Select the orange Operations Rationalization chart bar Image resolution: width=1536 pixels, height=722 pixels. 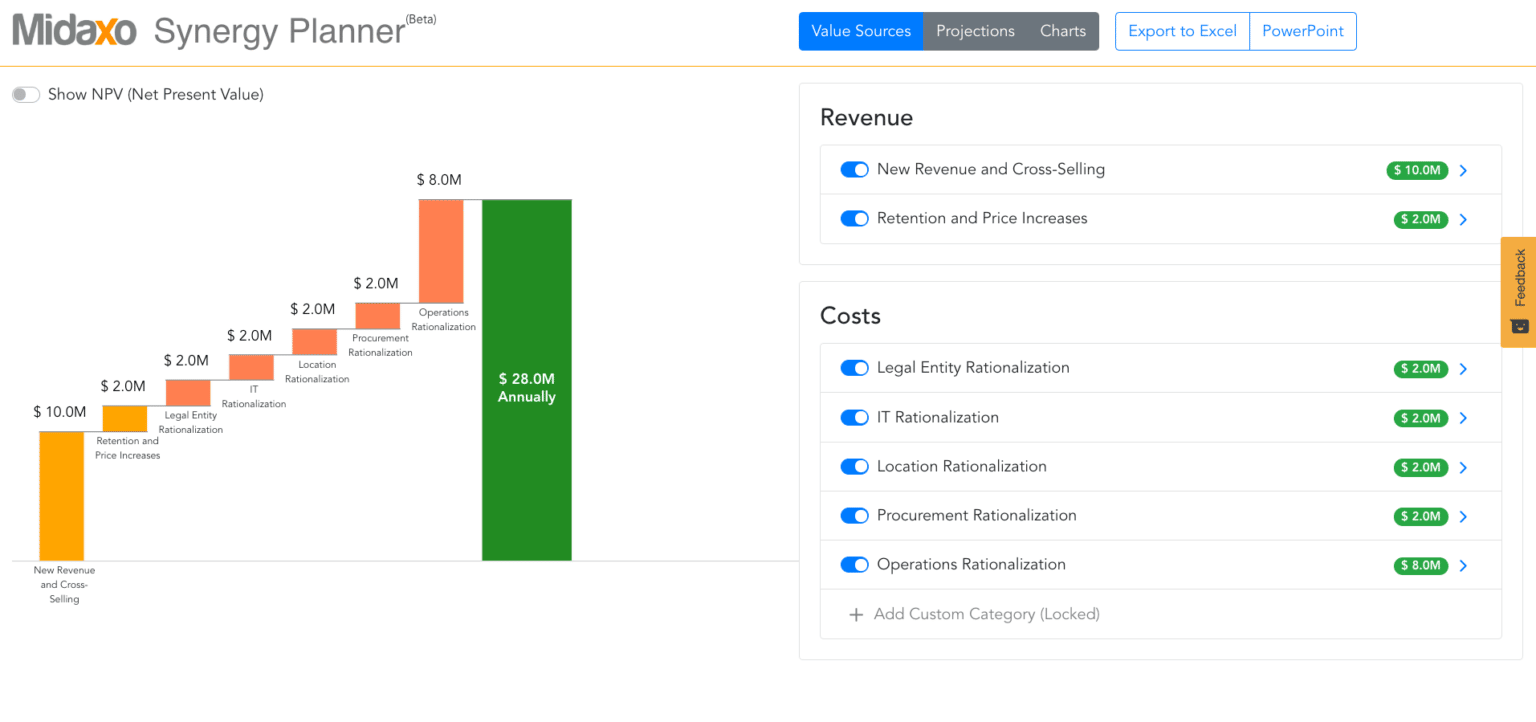441,251
